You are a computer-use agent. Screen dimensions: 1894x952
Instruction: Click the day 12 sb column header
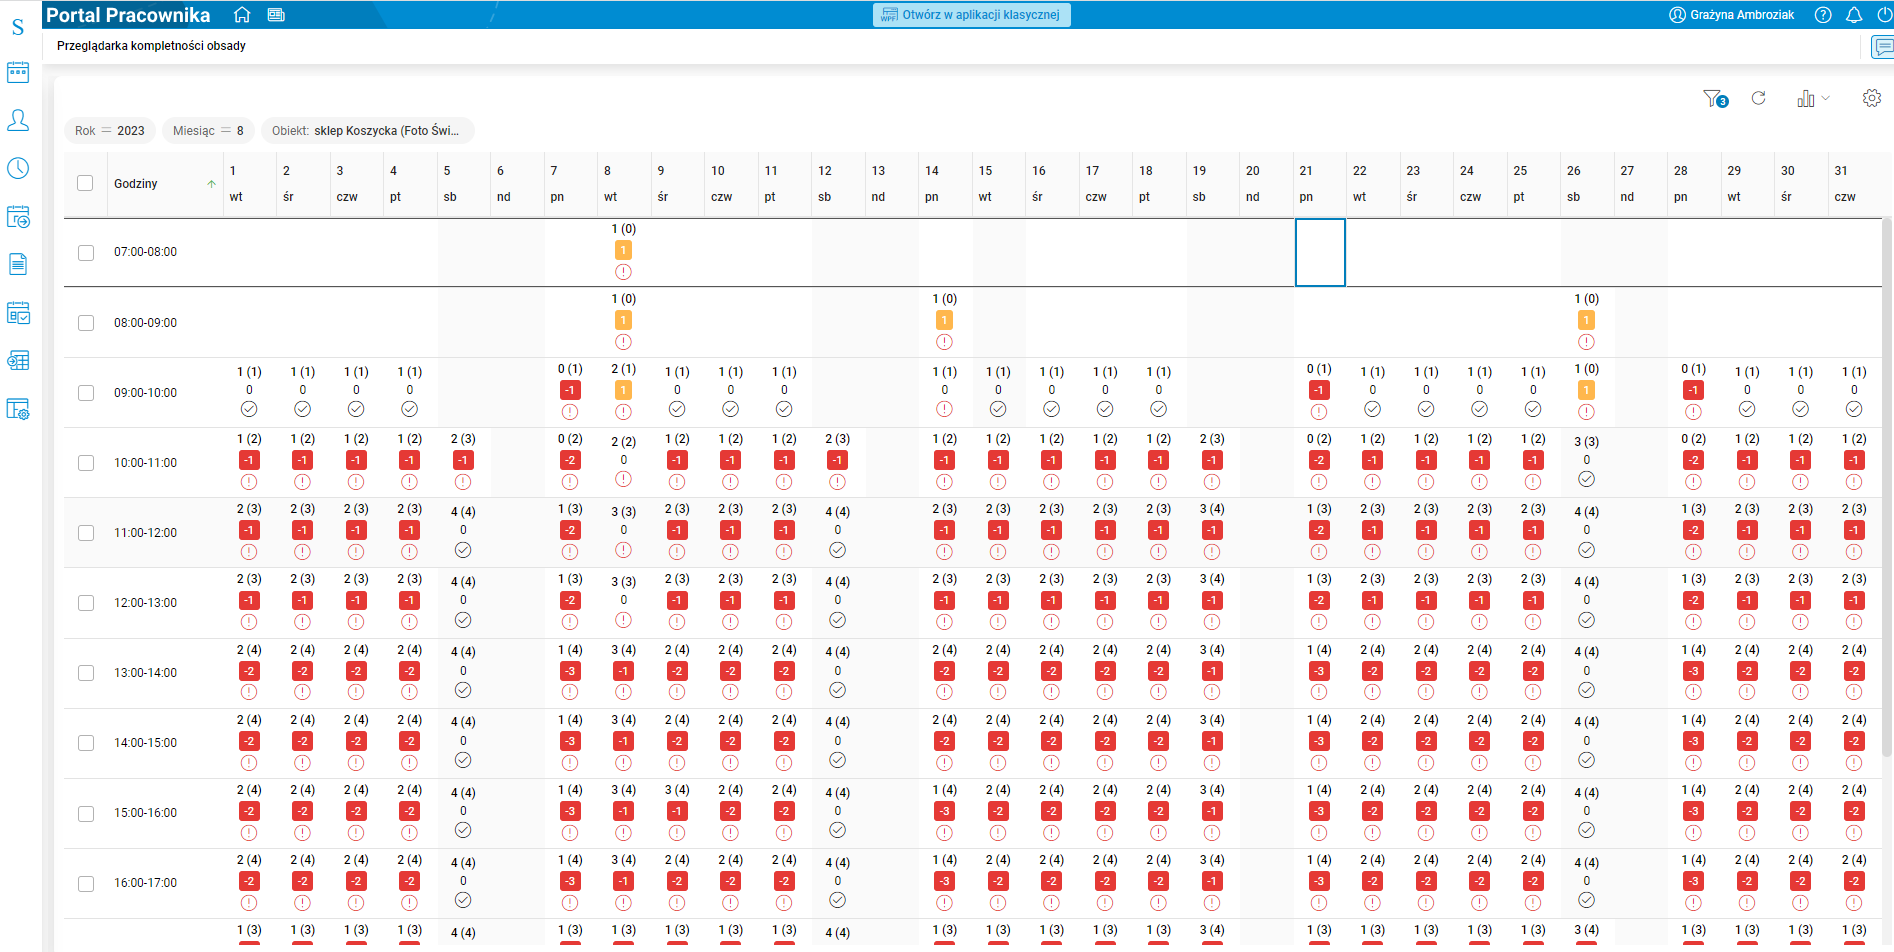(837, 184)
